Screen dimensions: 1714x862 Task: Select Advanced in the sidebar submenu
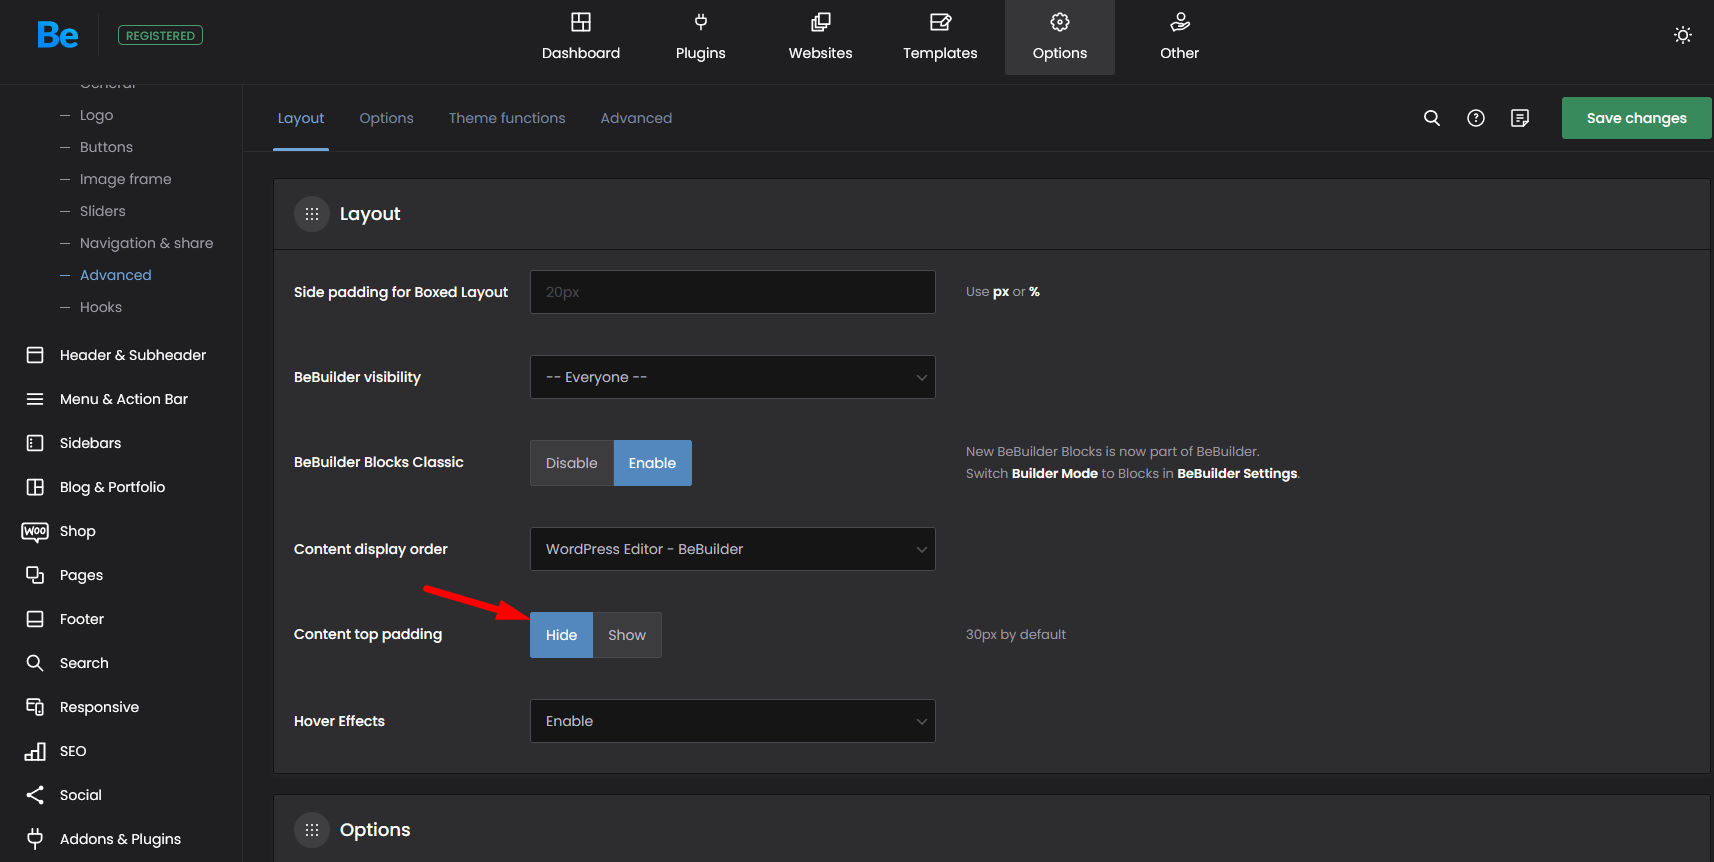tap(115, 275)
